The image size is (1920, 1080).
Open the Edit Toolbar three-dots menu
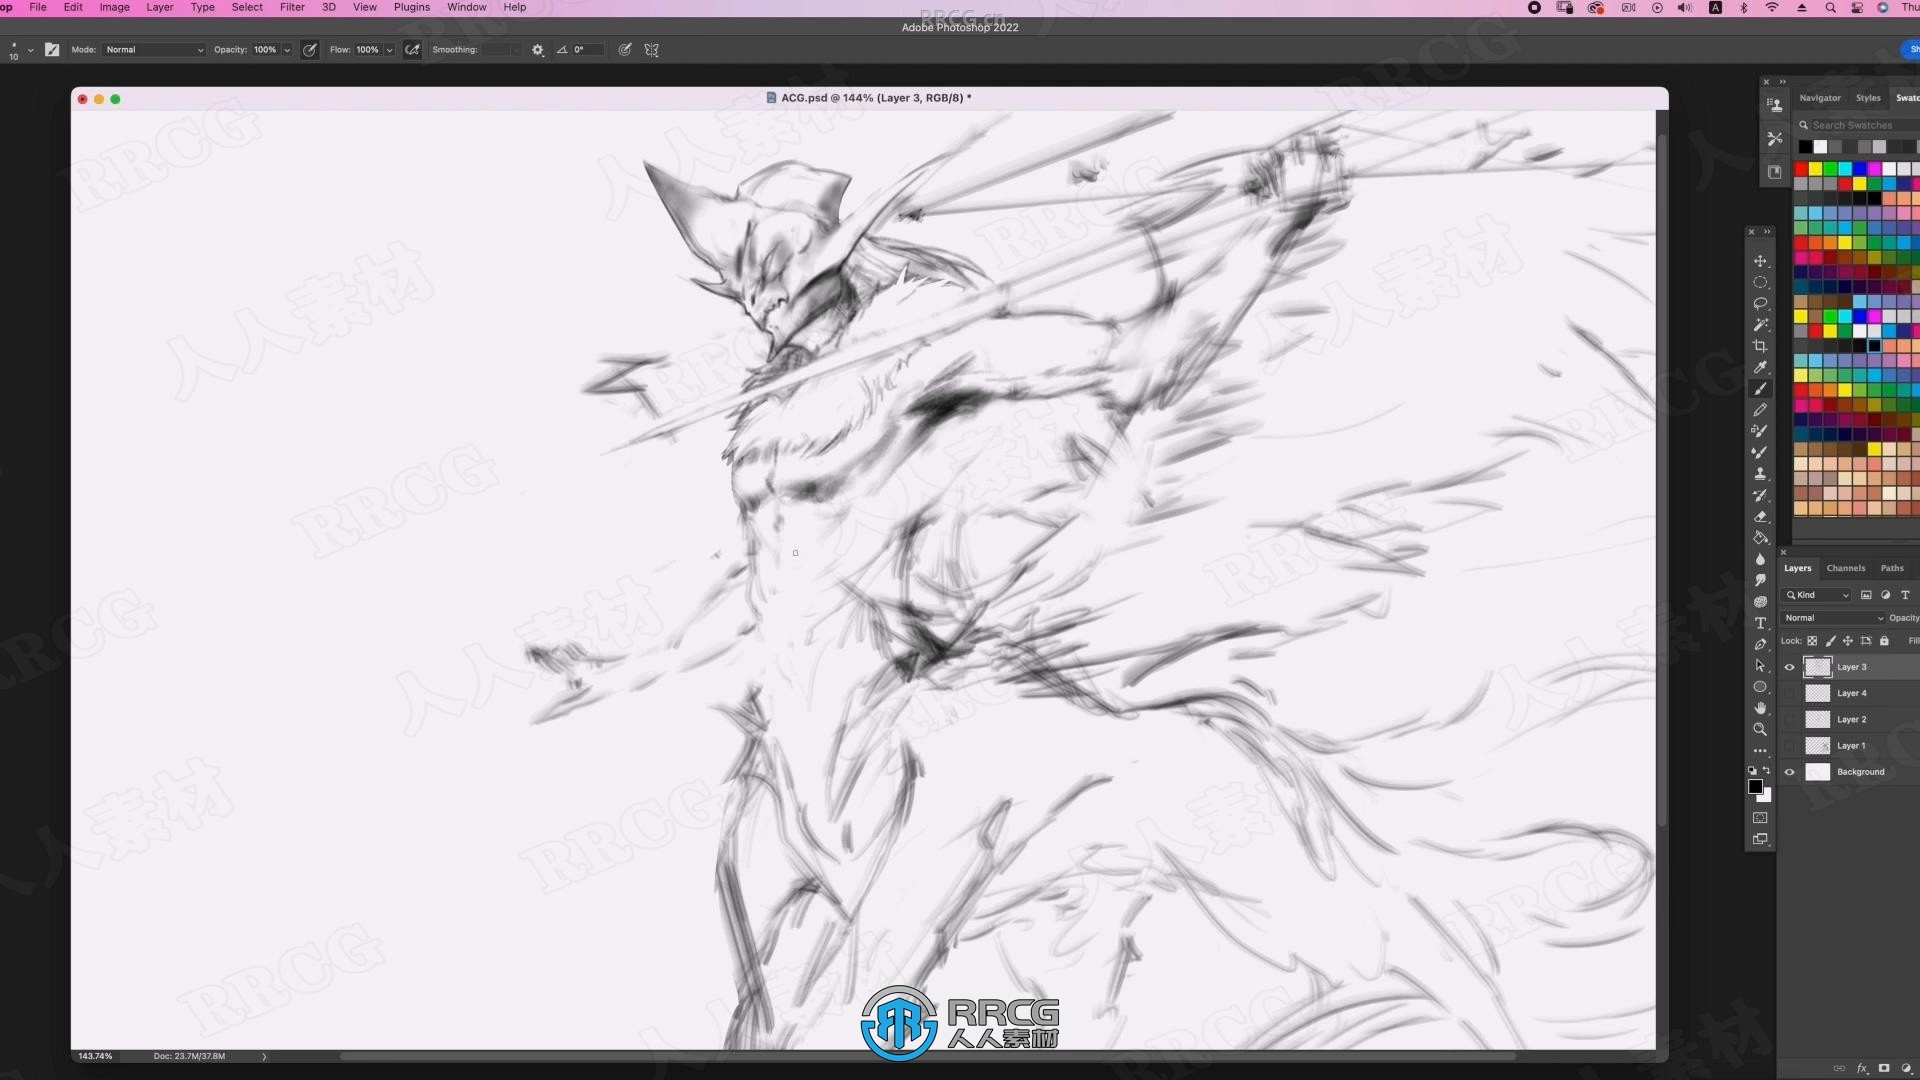tap(1760, 751)
